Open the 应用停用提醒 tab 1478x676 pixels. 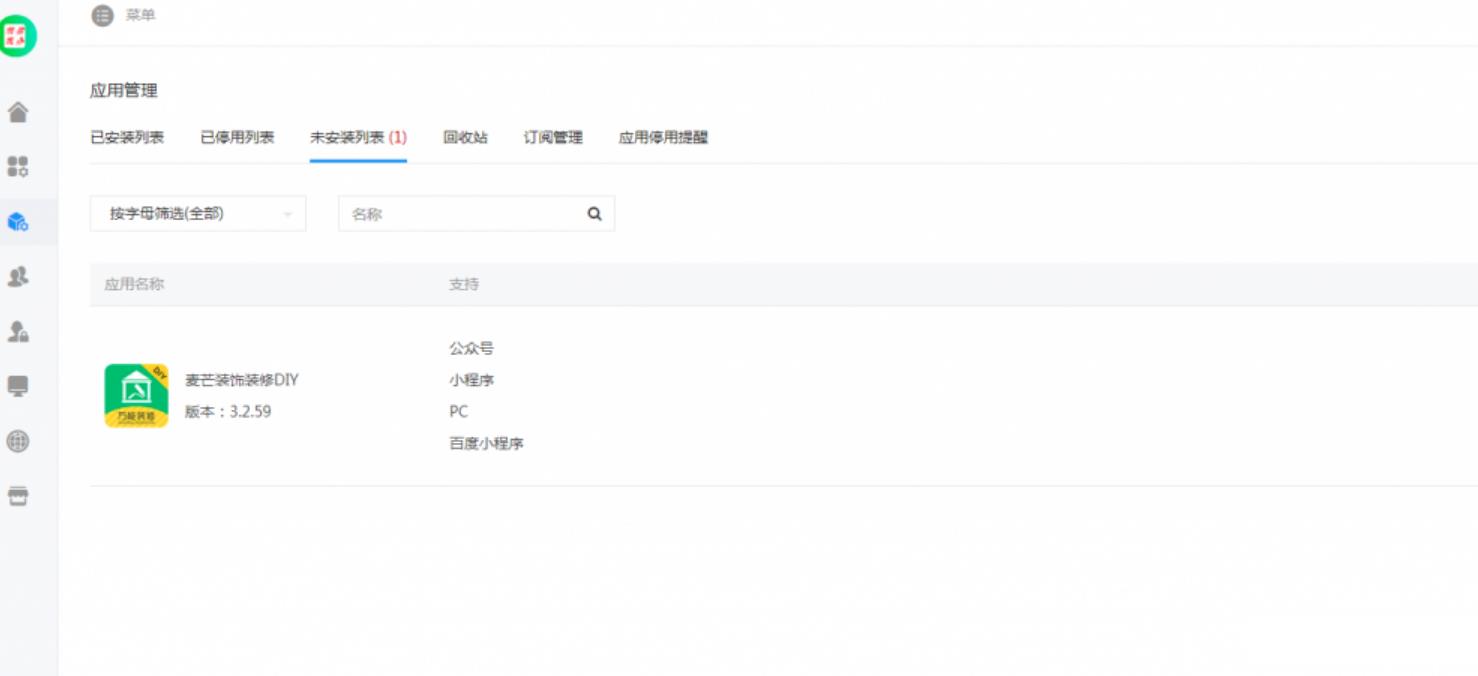[x=663, y=138]
